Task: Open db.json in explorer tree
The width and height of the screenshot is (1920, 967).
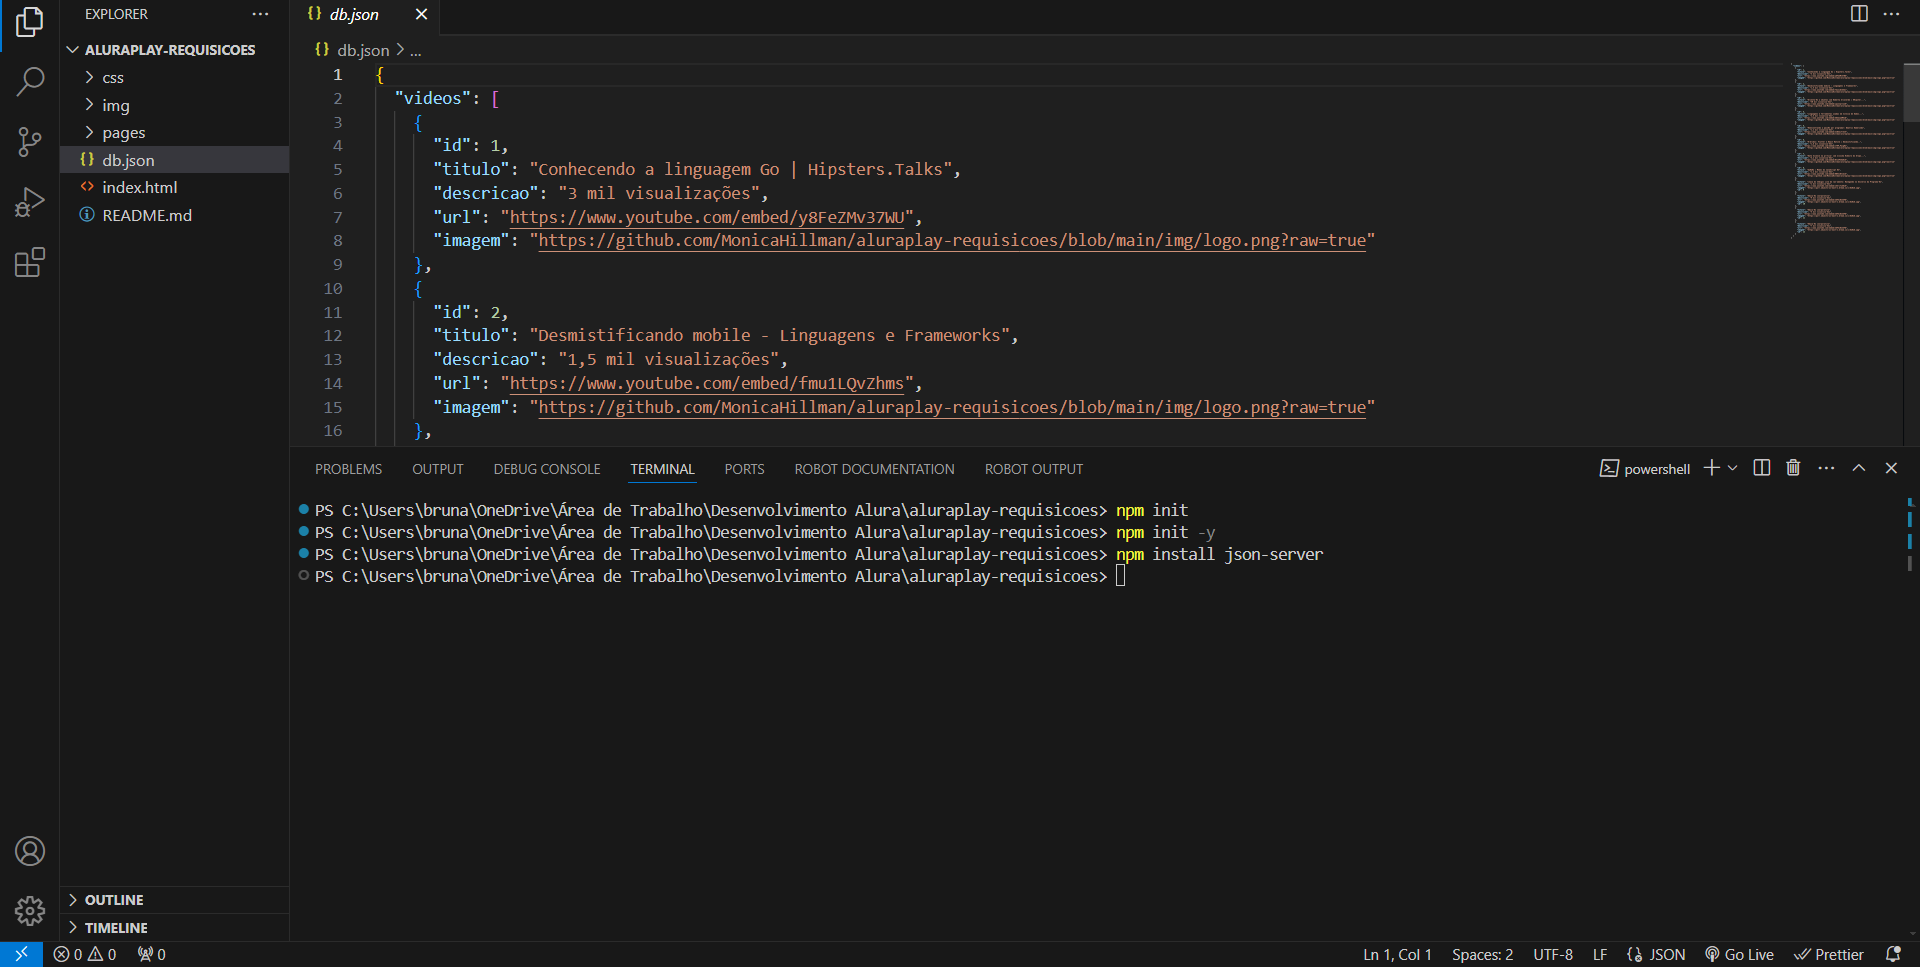Action: (x=174, y=160)
